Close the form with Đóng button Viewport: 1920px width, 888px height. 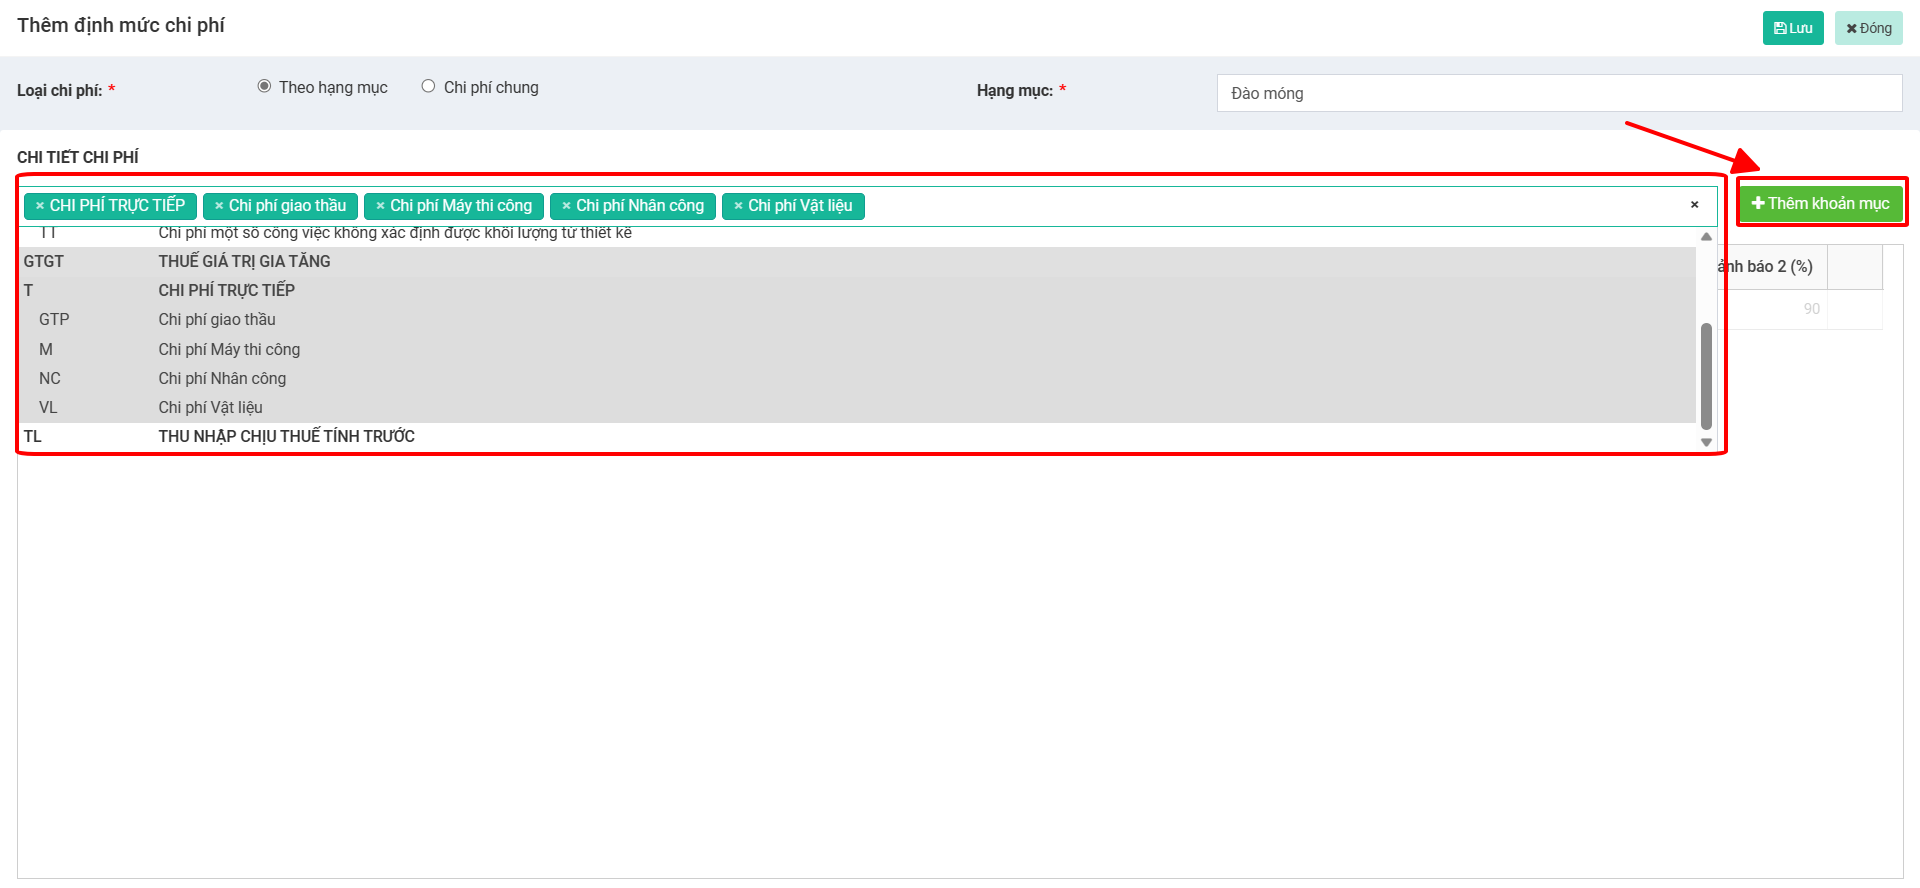click(1868, 28)
